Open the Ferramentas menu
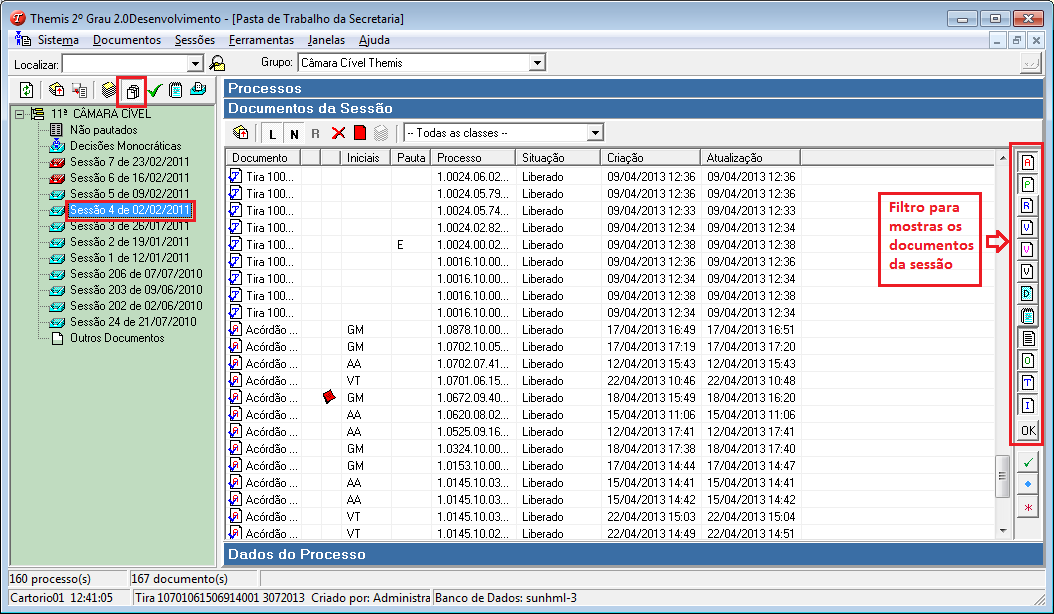The image size is (1054, 614). click(261, 40)
